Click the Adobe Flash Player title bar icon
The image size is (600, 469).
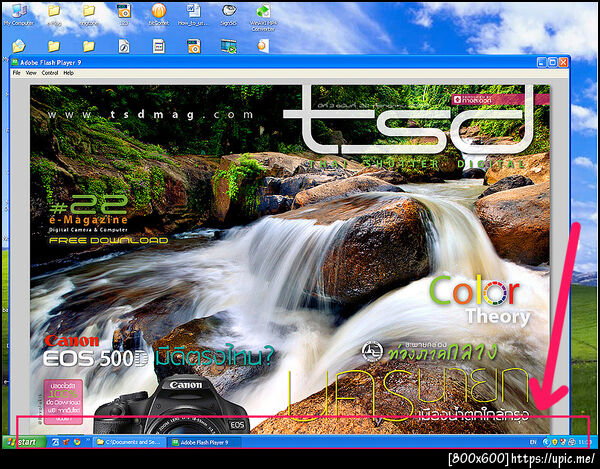[x=15, y=62]
